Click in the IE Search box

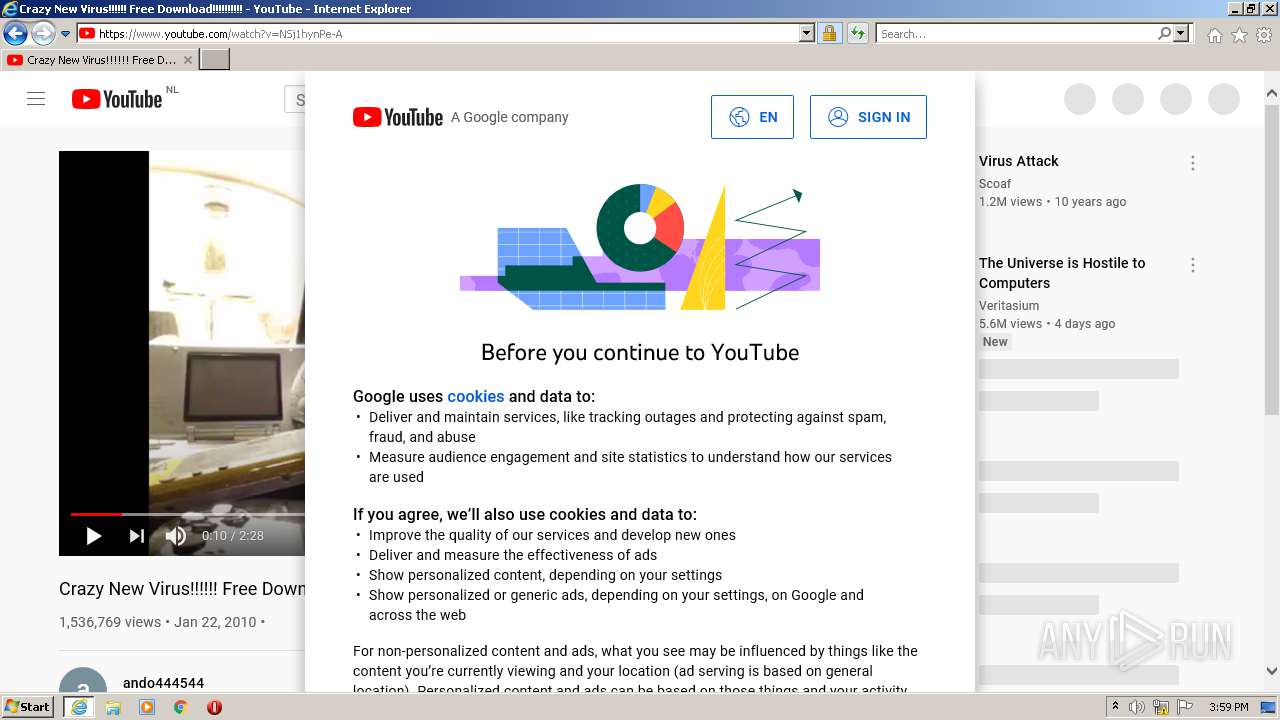click(x=1016, y=34)
